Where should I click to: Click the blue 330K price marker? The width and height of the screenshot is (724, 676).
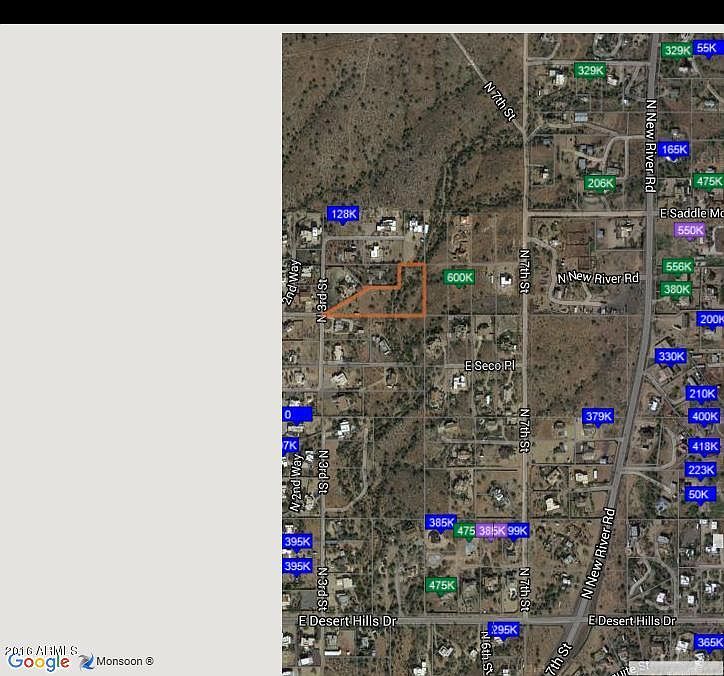(x=671, y=356)
